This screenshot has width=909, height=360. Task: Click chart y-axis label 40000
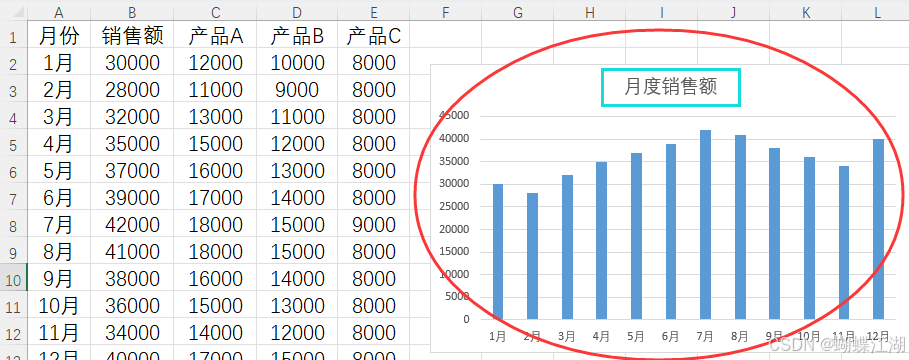455,139
